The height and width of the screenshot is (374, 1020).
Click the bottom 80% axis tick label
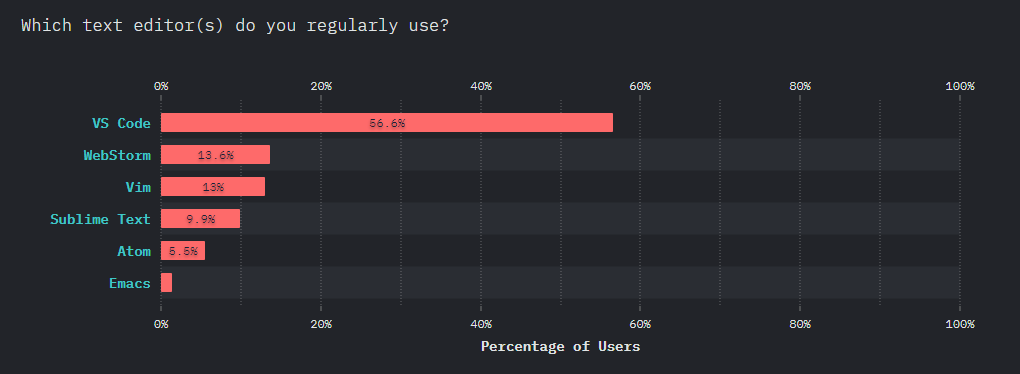click(x=800, y=324)
